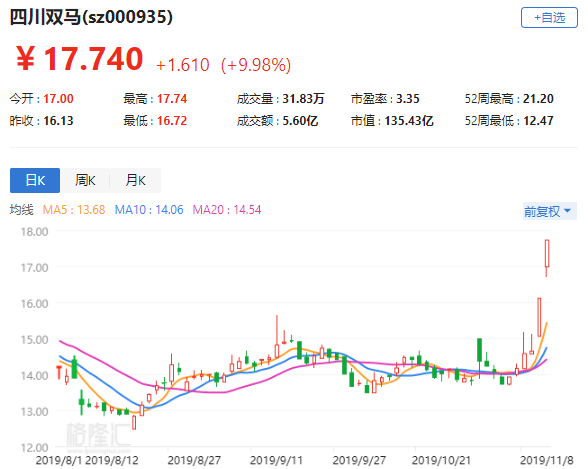
Task: Select the price change +1.610
Action: pyautogui.click(x=183, y=65)
